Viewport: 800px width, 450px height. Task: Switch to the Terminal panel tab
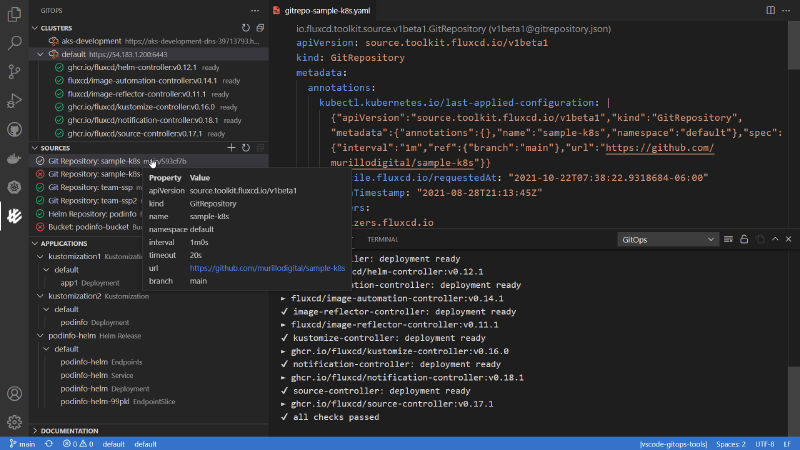click(x=382, y=240)
